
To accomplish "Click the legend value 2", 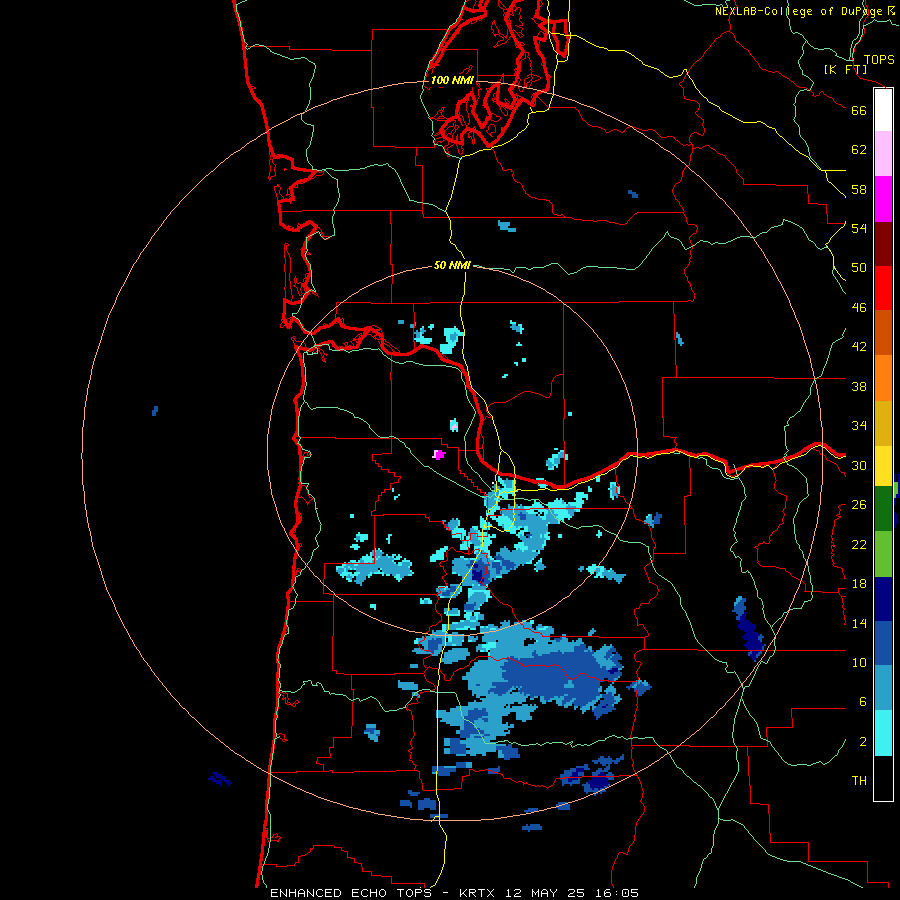I will [x=863, y=742].
